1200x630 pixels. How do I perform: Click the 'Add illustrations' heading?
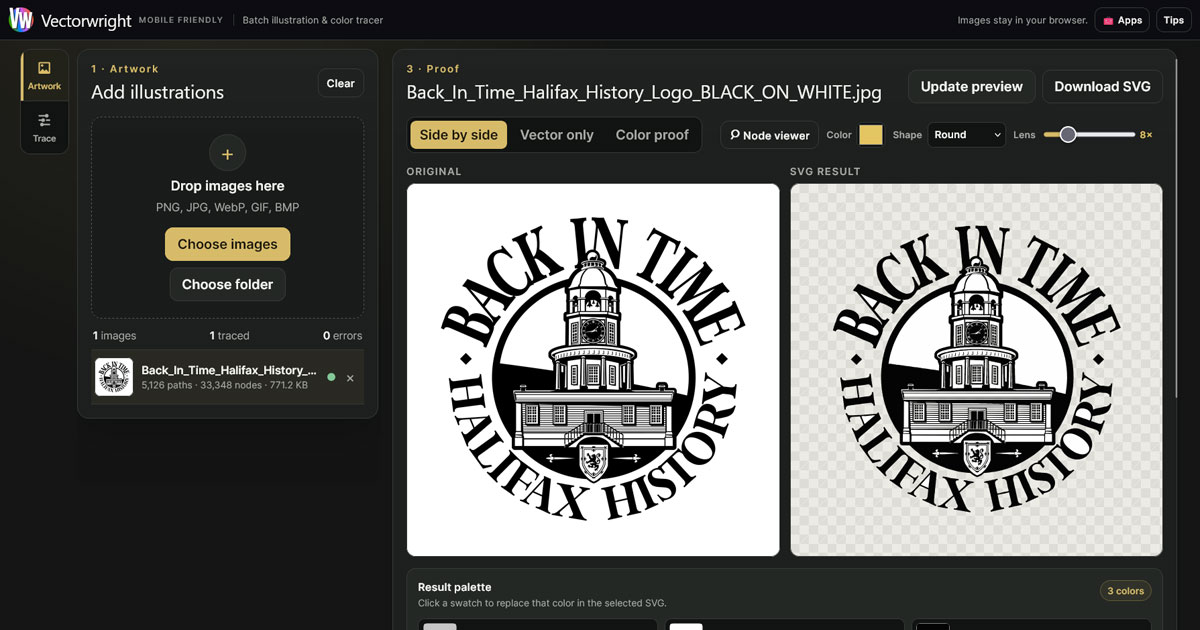pos(158,92)
